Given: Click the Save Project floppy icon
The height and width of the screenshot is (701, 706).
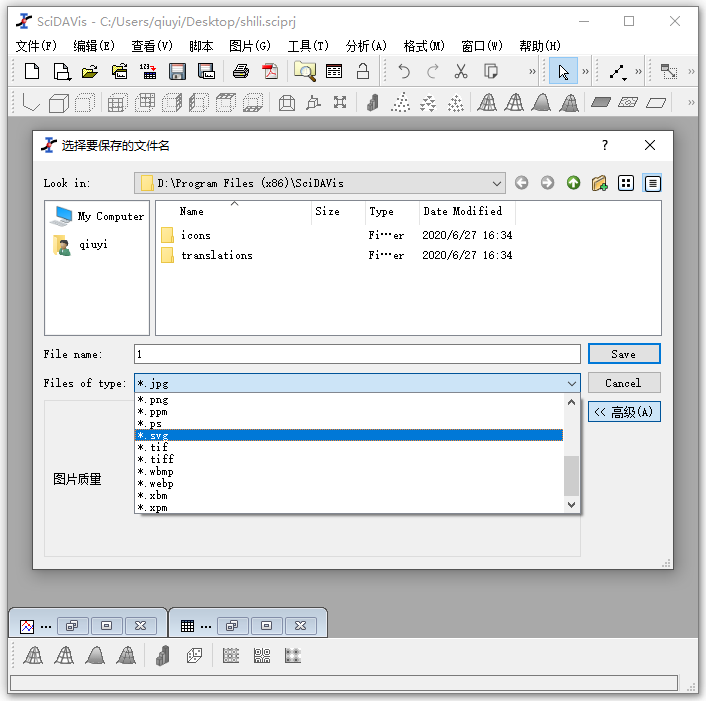Looking at the screenshot, I should tap(178, 71).
